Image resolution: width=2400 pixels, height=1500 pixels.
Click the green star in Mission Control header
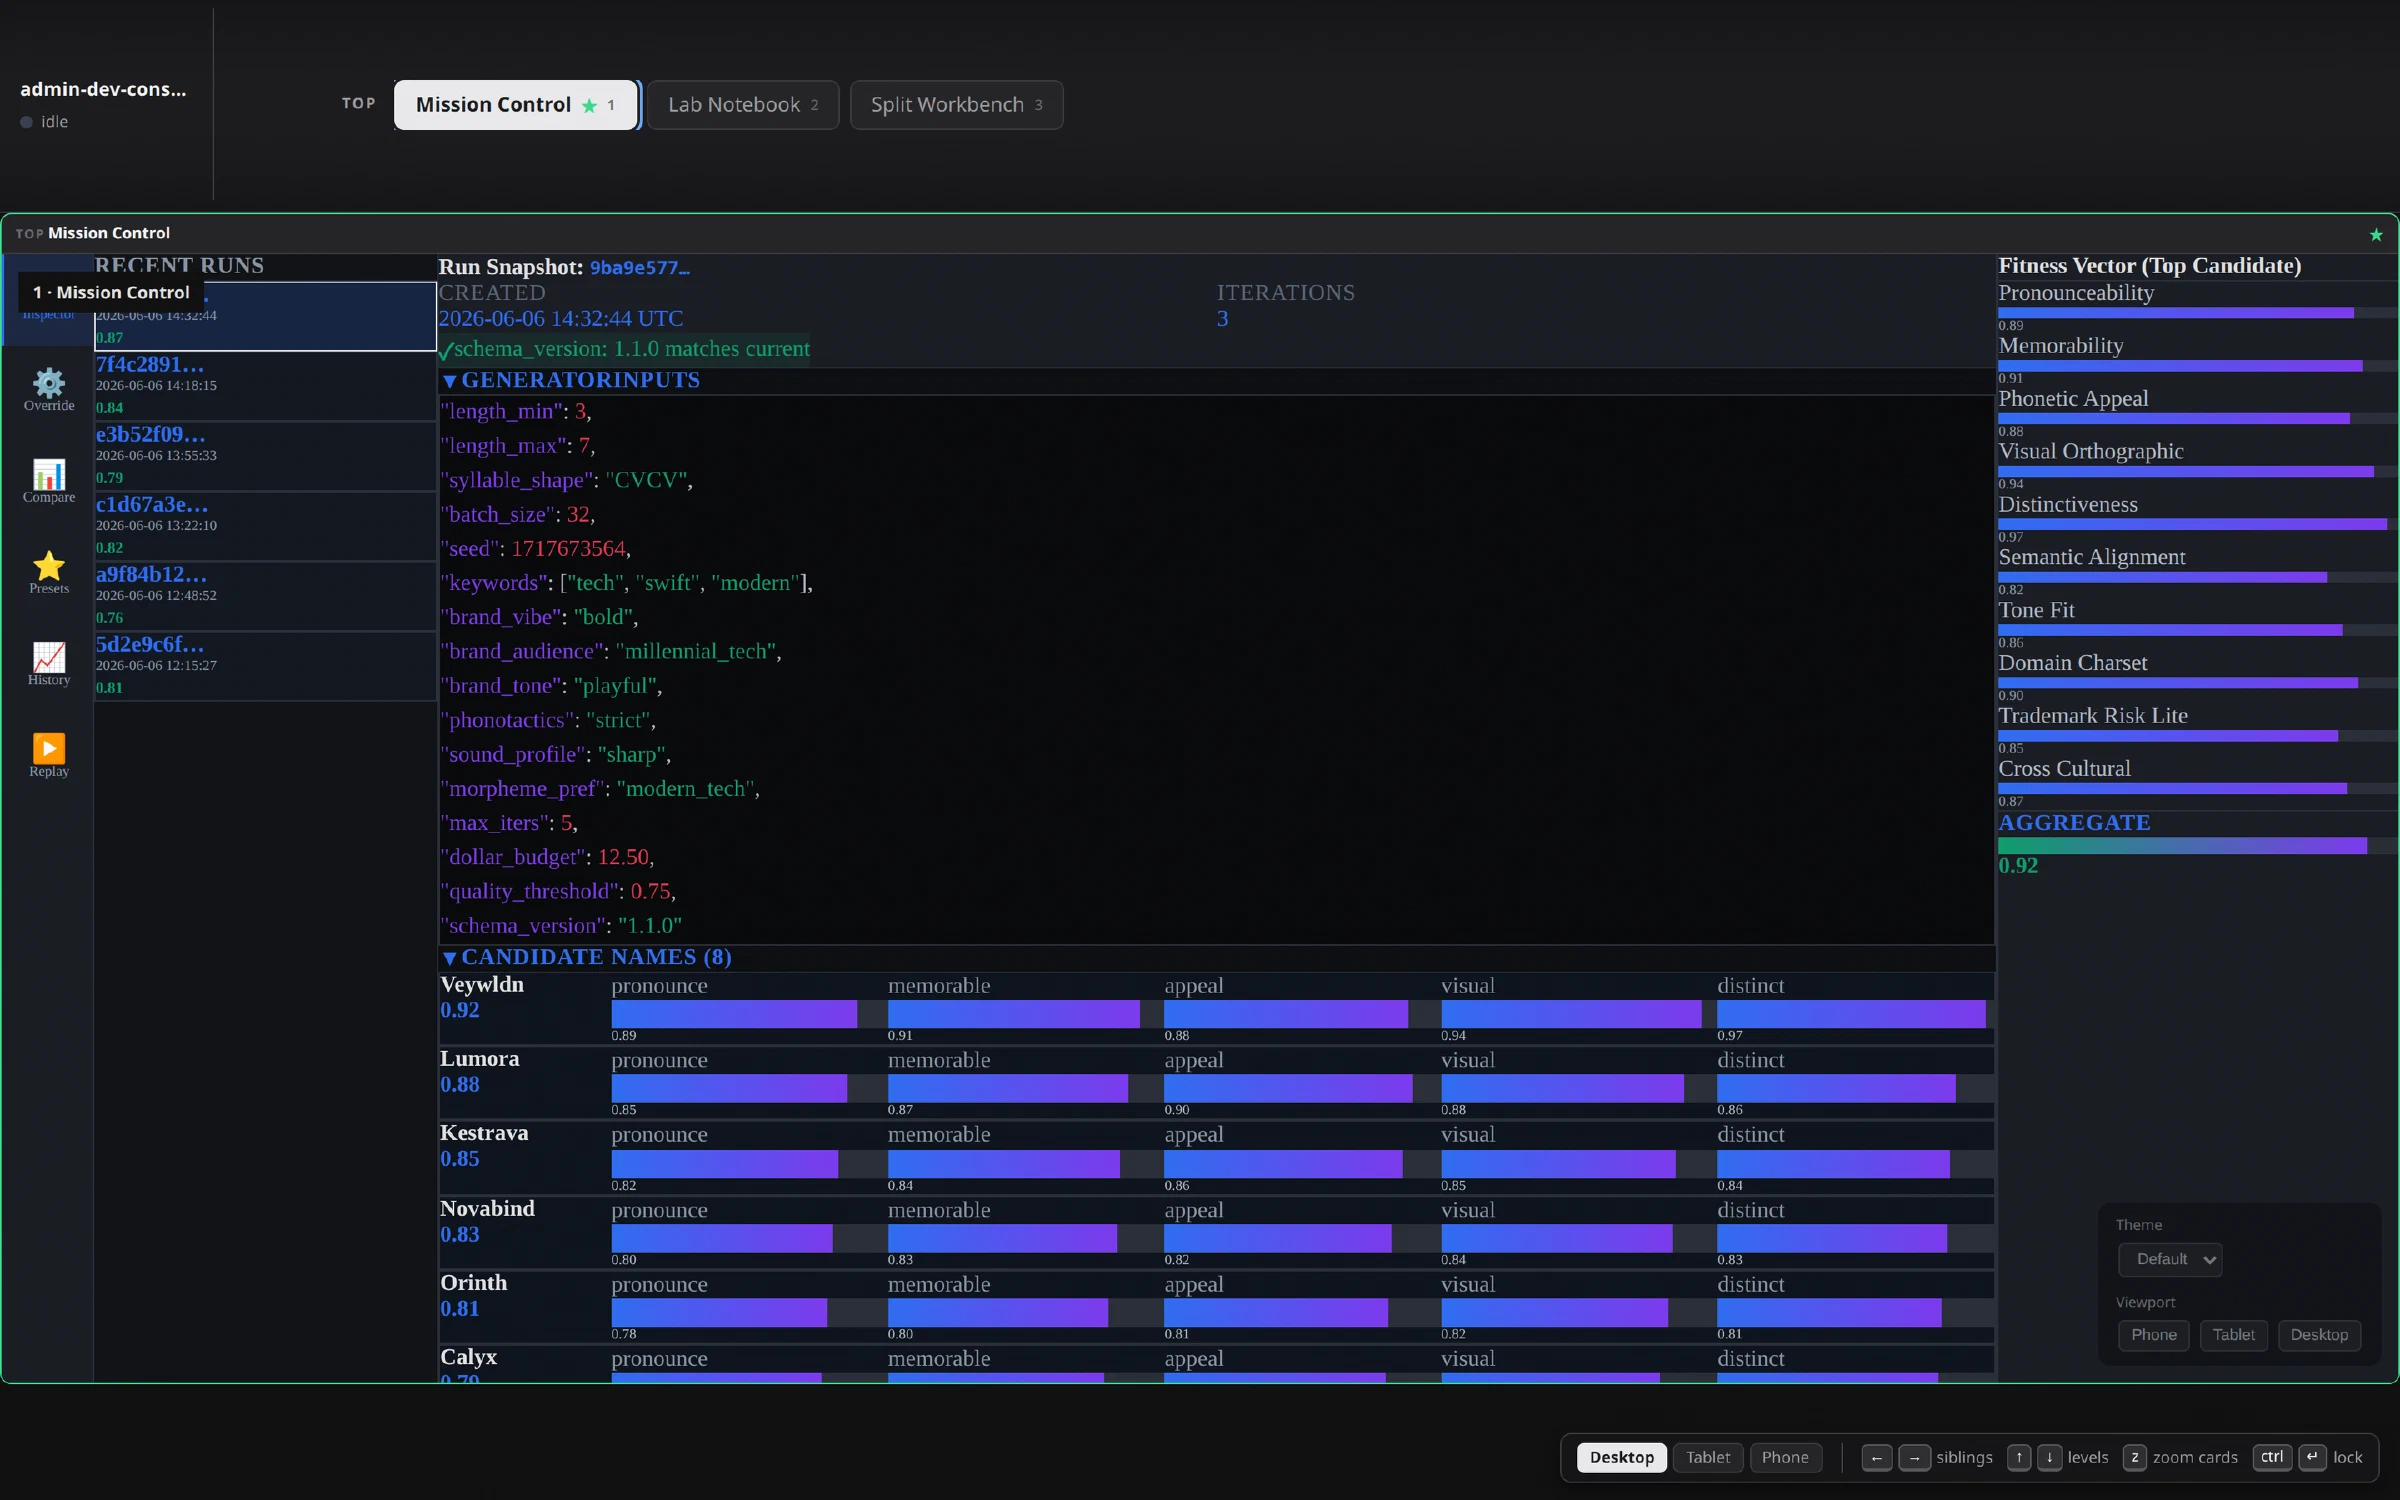pos(2376,235)
